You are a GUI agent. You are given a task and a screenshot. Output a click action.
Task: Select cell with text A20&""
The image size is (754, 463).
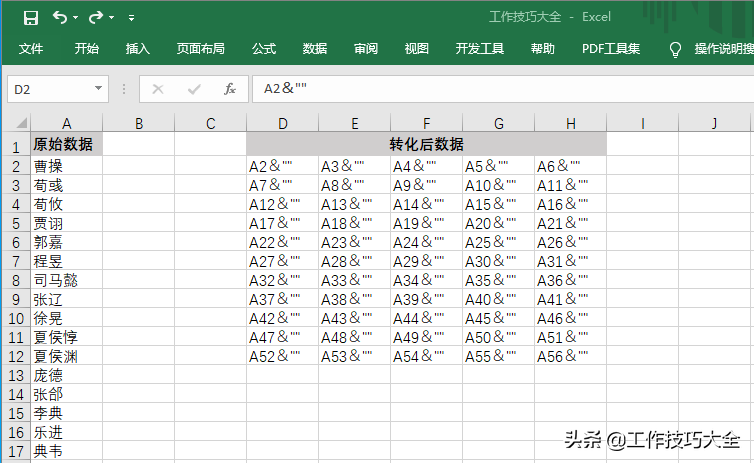click(x=498, y=223)
